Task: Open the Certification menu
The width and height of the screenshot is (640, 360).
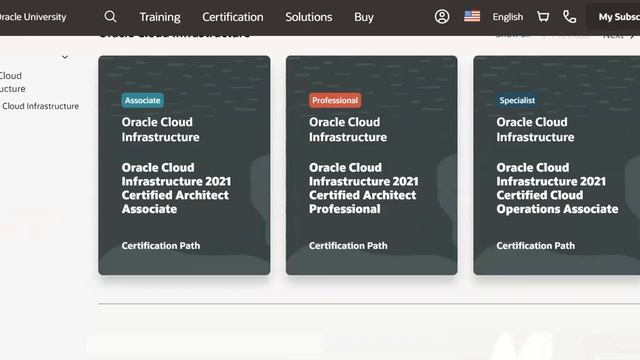Action: 233,17
